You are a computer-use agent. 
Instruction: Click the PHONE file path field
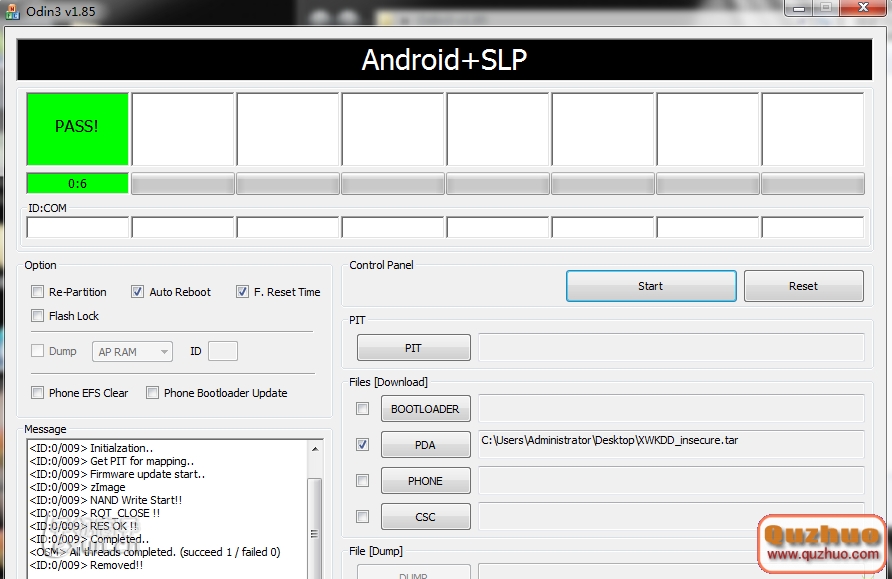(x=671, y=481)
